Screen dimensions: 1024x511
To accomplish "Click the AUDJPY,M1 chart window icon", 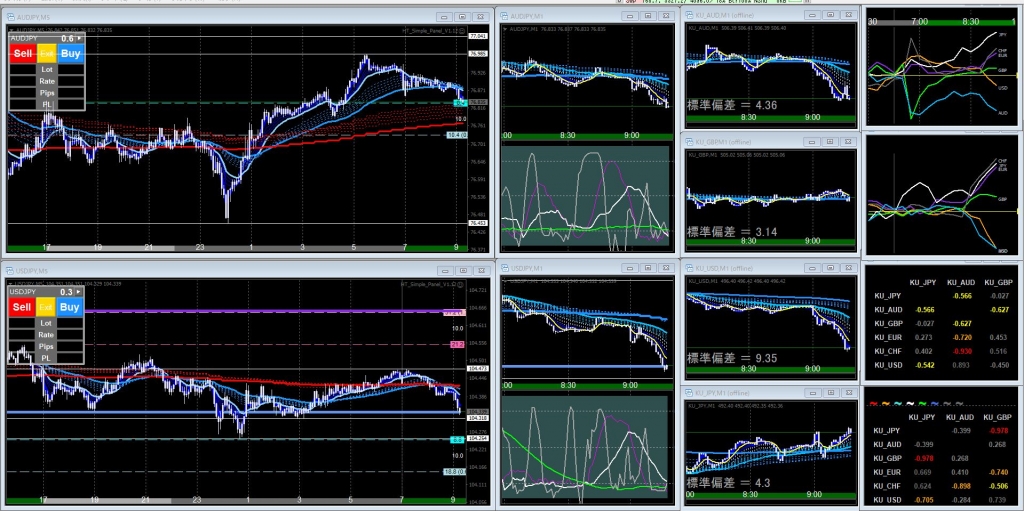I will 504,17.
